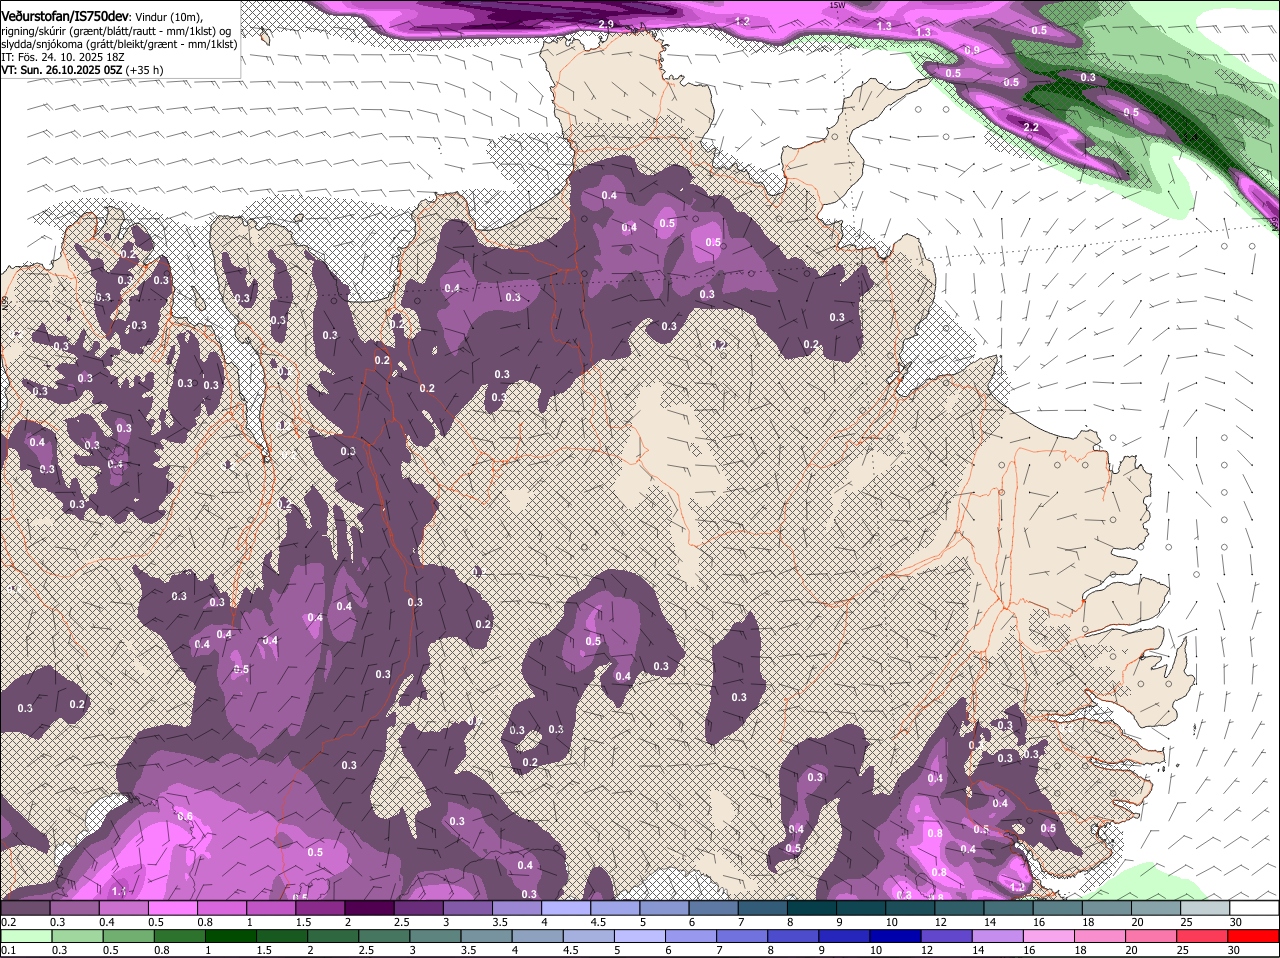Pick the violet swatch labeled 14 in the lower legend

[1000, 936]
